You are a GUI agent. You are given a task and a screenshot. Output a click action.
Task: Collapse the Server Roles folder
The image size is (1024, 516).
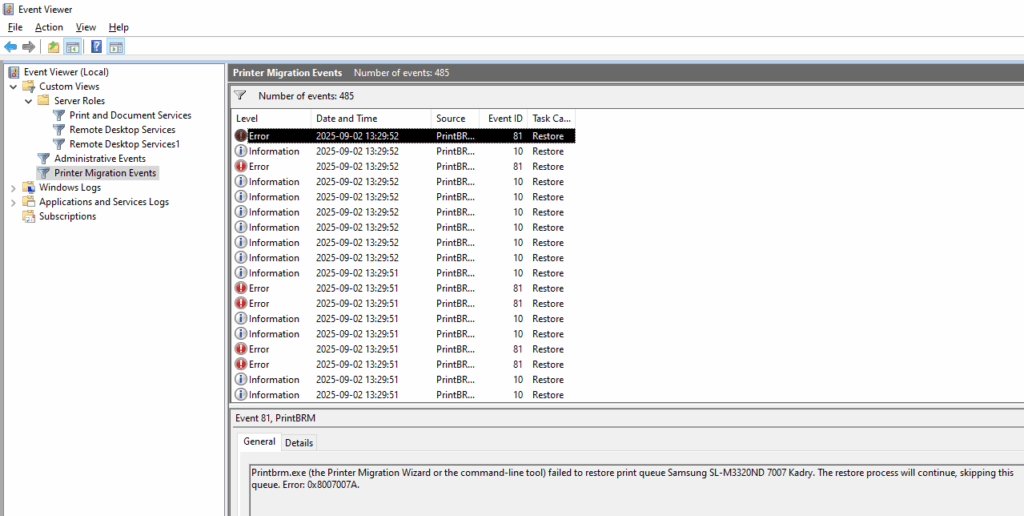tap(28, 101)
